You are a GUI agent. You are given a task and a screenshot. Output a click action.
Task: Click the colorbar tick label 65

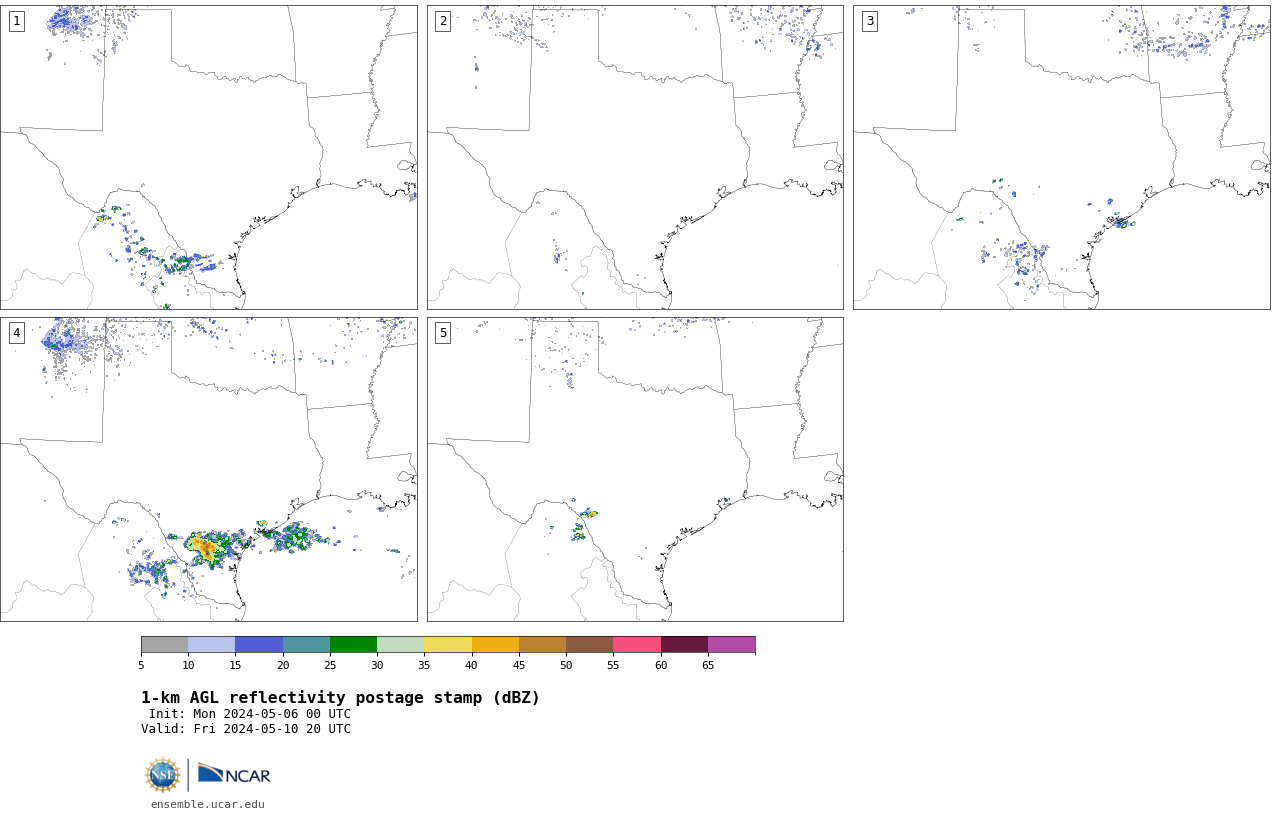(x=708, y=665)
